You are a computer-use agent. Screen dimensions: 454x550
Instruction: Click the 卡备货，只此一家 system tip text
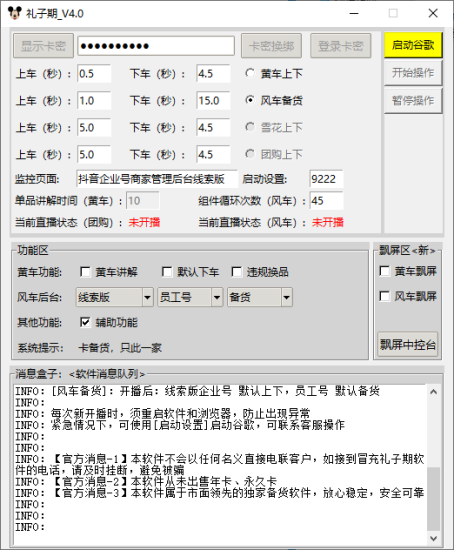pos(120,348)
